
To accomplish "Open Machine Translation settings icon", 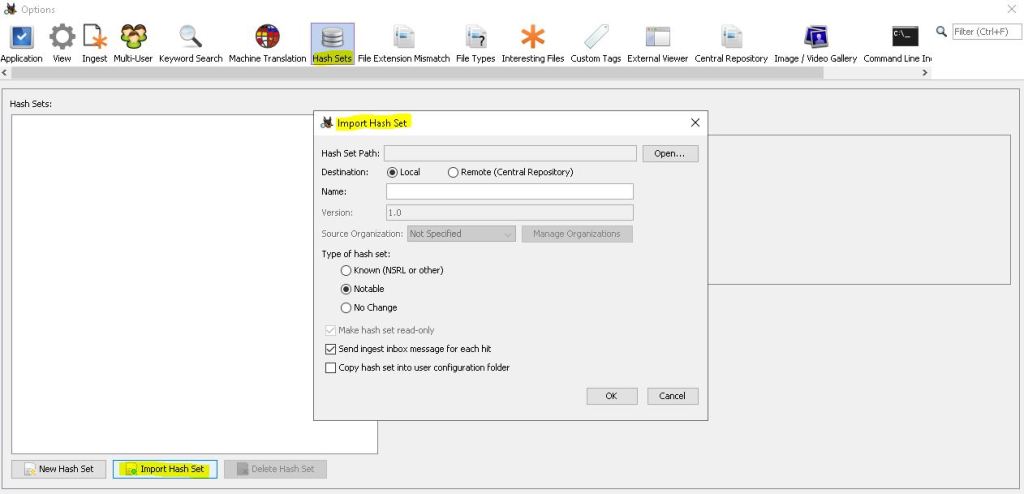I will pos(267,38).
